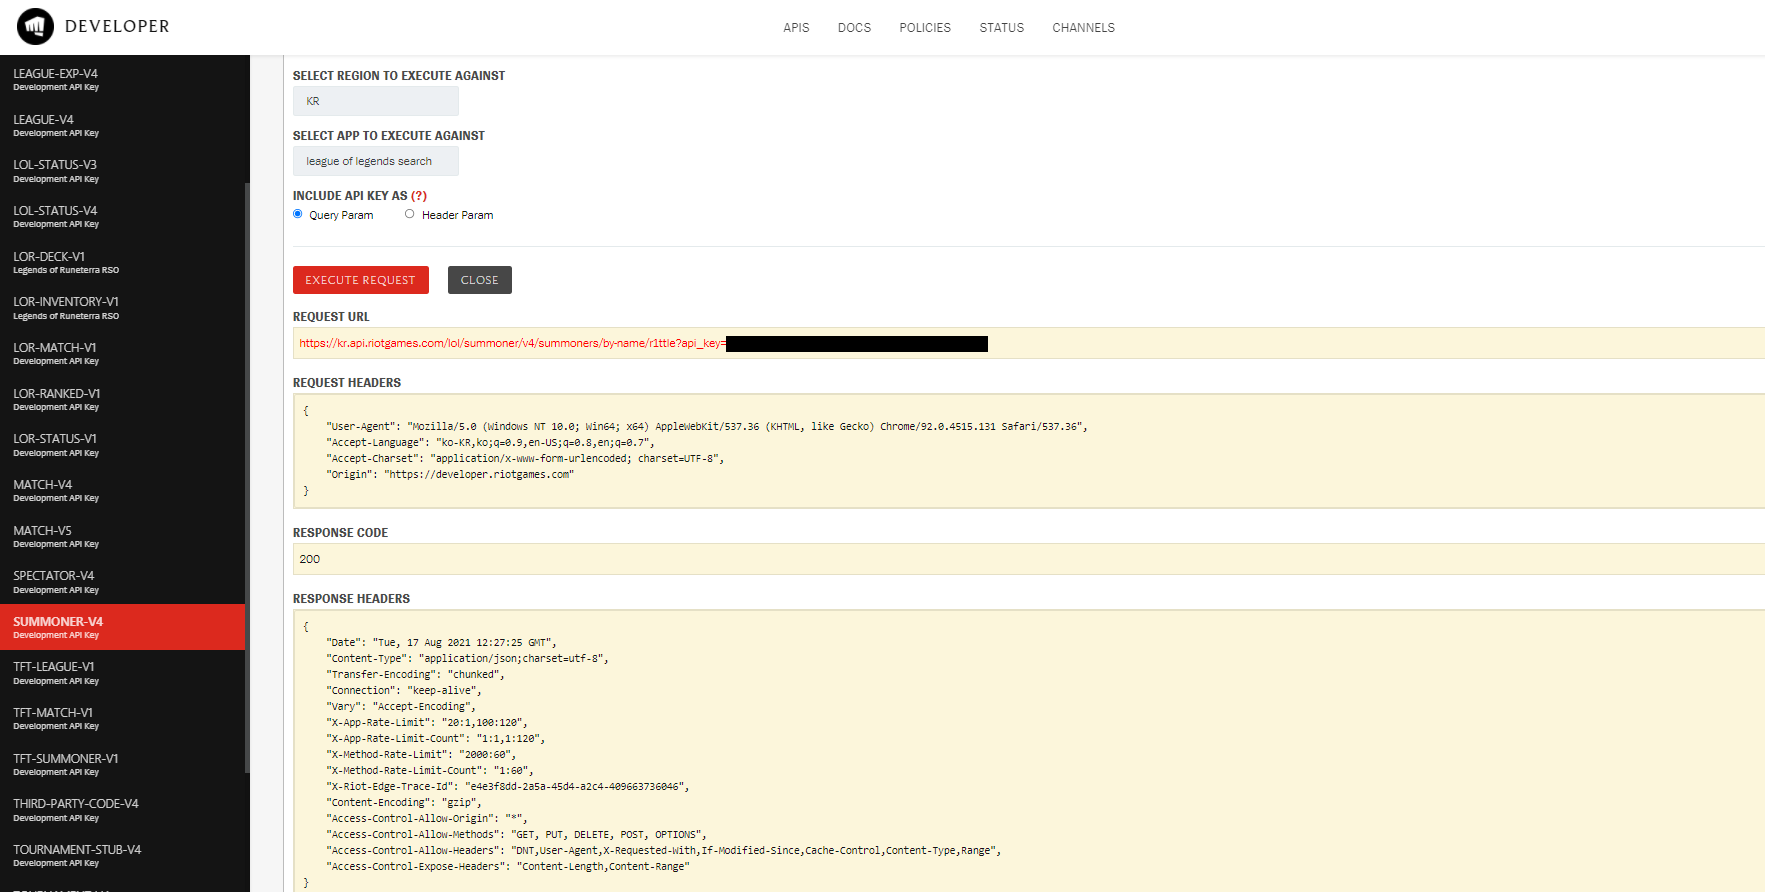This screenshot has height=892, width=1765.
Task: Click the sidebar vertical scrollbar
Action: (x=247, y=477)
